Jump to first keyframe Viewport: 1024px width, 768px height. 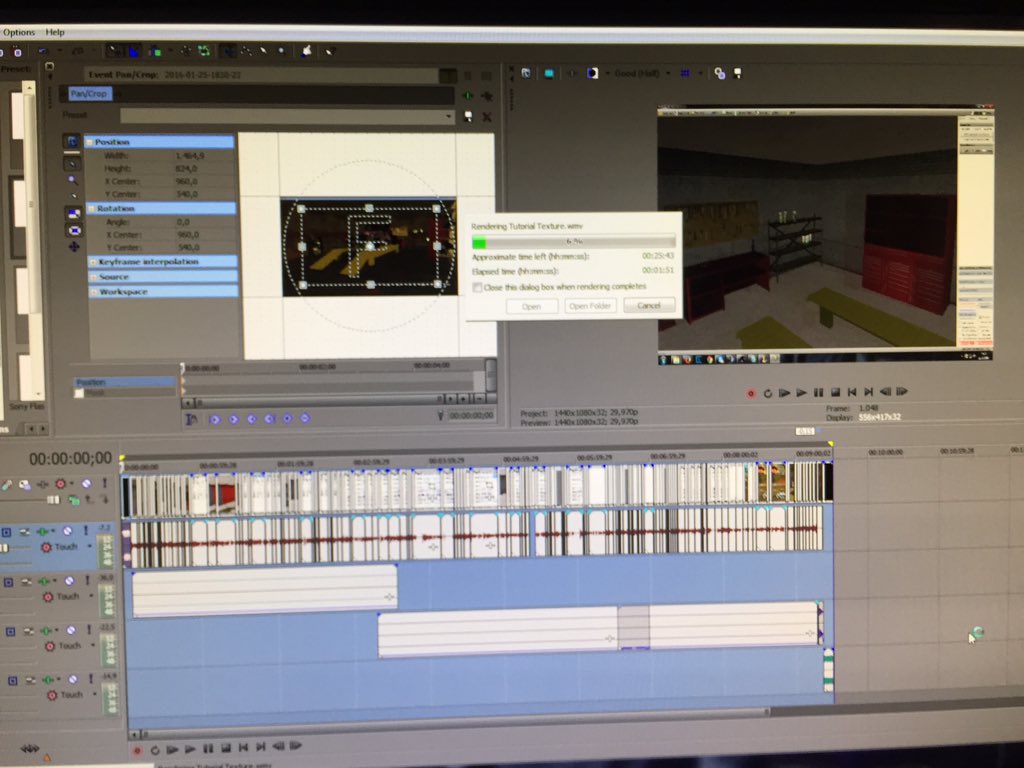pyautogui.click(x=215, y=419)
